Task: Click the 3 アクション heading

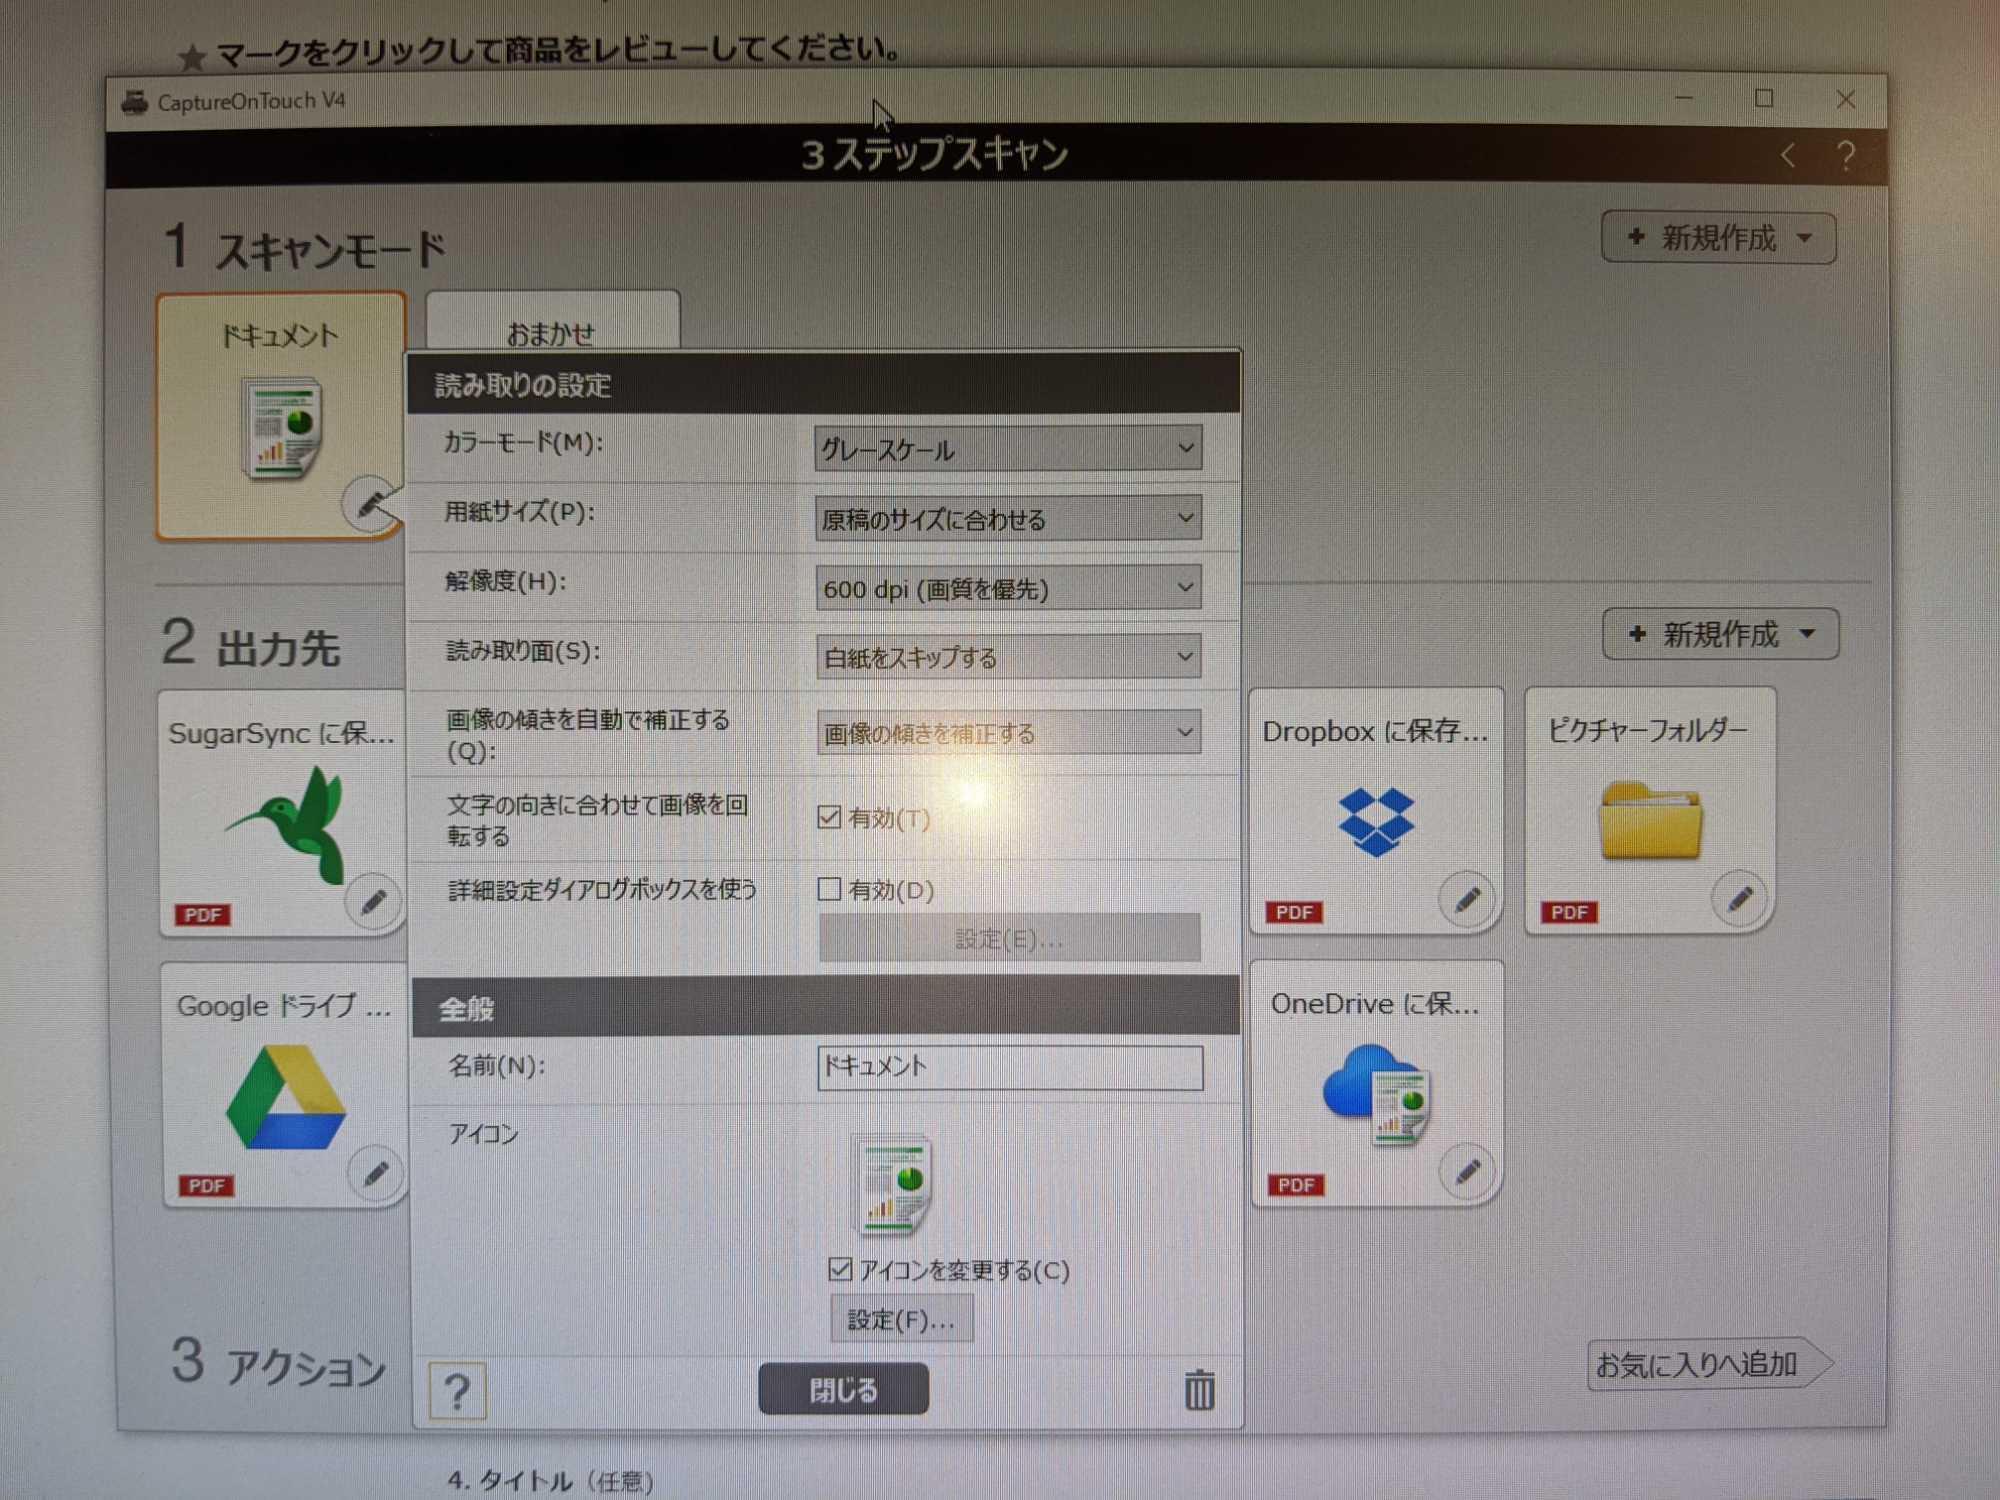Action: (x=278, y=1362)
